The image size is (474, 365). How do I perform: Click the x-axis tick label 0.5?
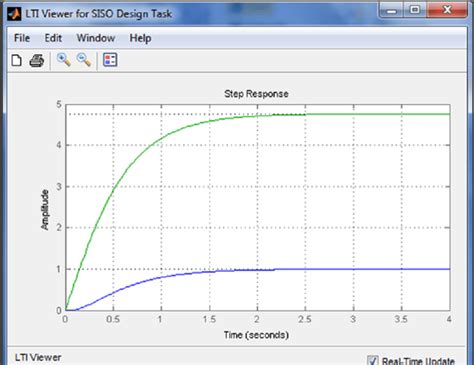(113, 319)
